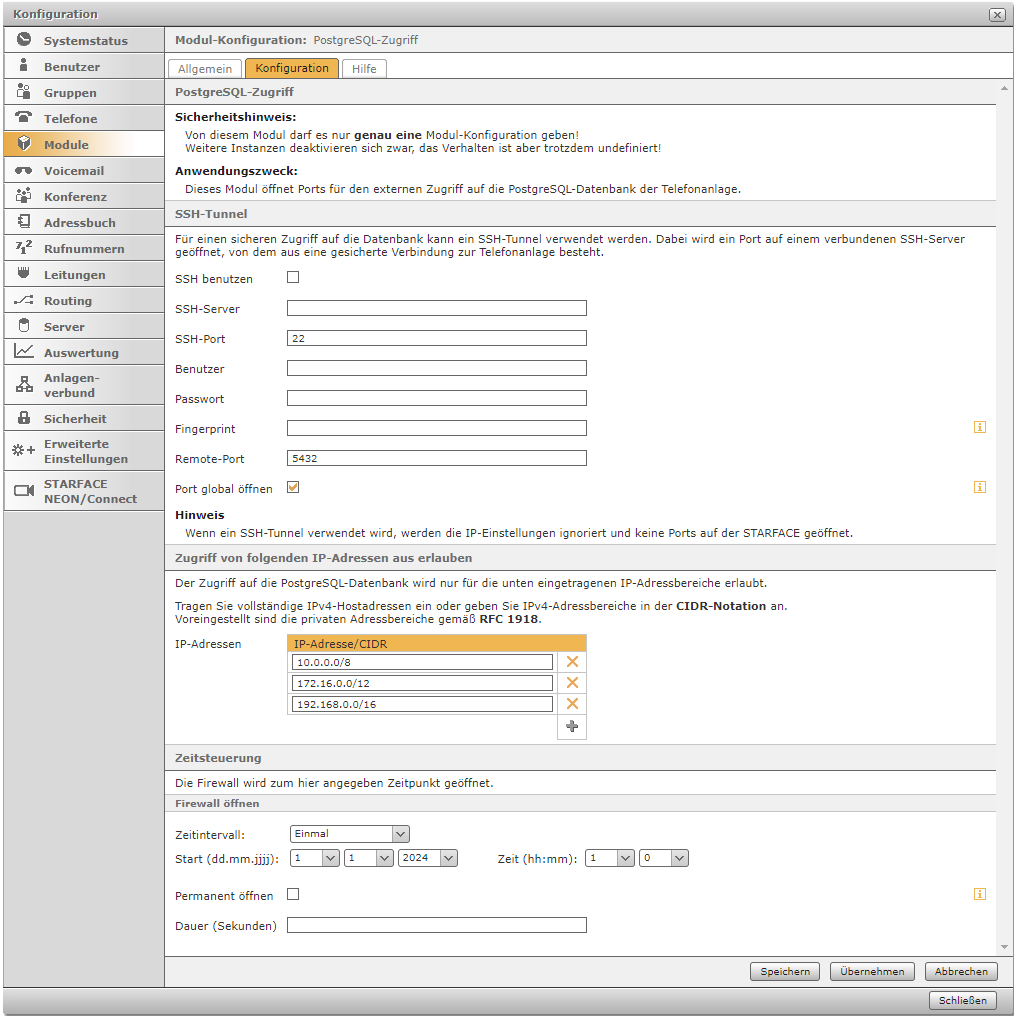Show info for Port global öffnen

click(x=980, y=487)
